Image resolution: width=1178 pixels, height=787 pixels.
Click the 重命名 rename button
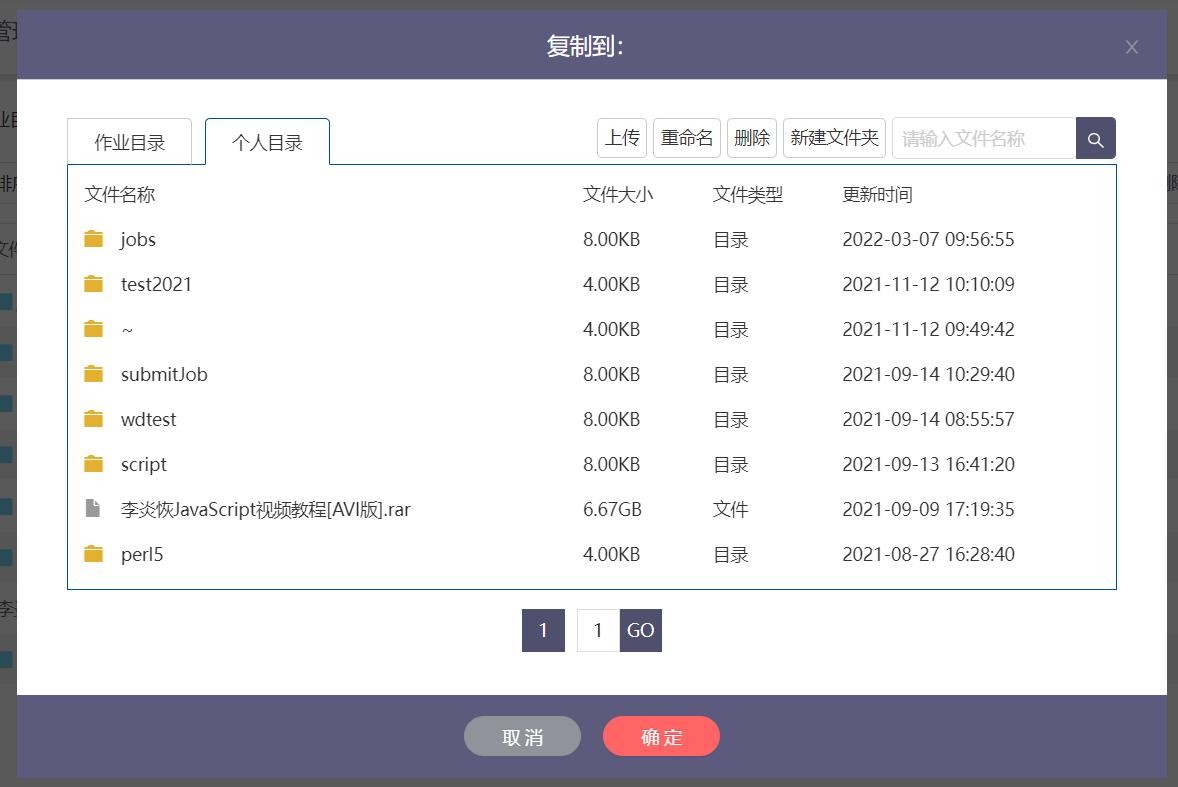click(687, 138)
